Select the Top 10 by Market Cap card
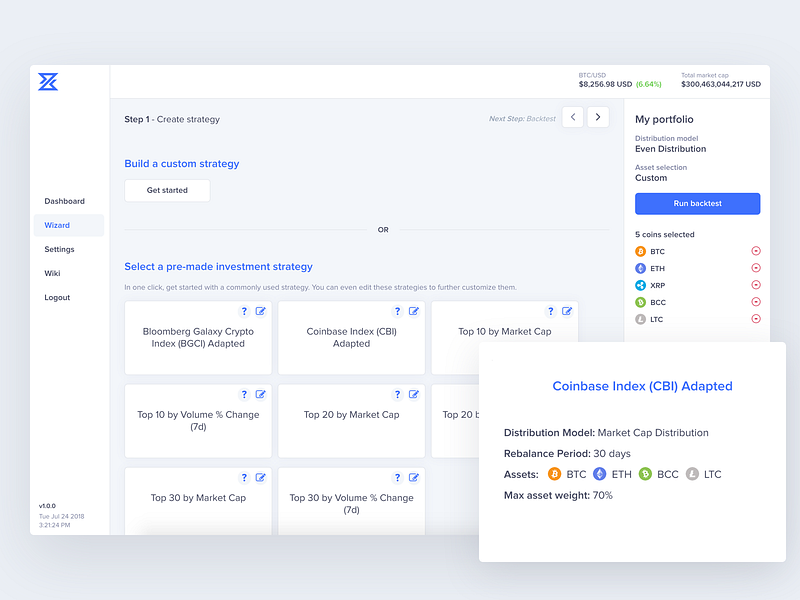This screenshot has height=600, width=800. point(505,332)
